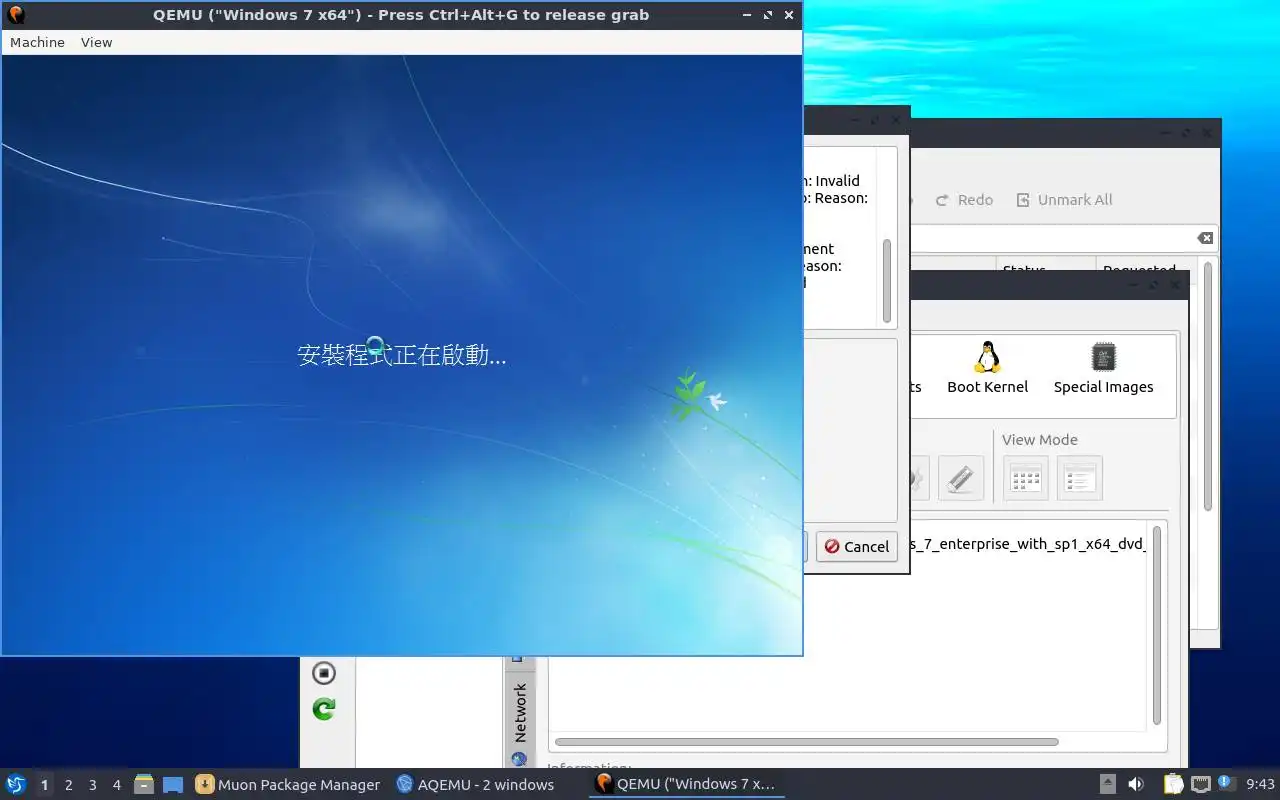Switch to Muon Package Manager taskbar entry

coord(288,785)
